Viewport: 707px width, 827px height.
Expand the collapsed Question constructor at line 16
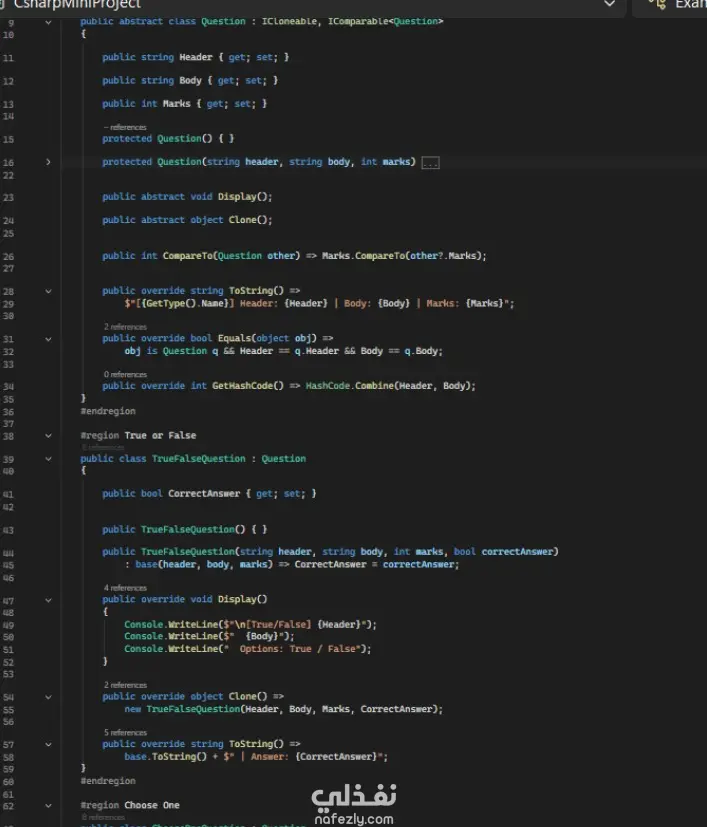[49, 162]
